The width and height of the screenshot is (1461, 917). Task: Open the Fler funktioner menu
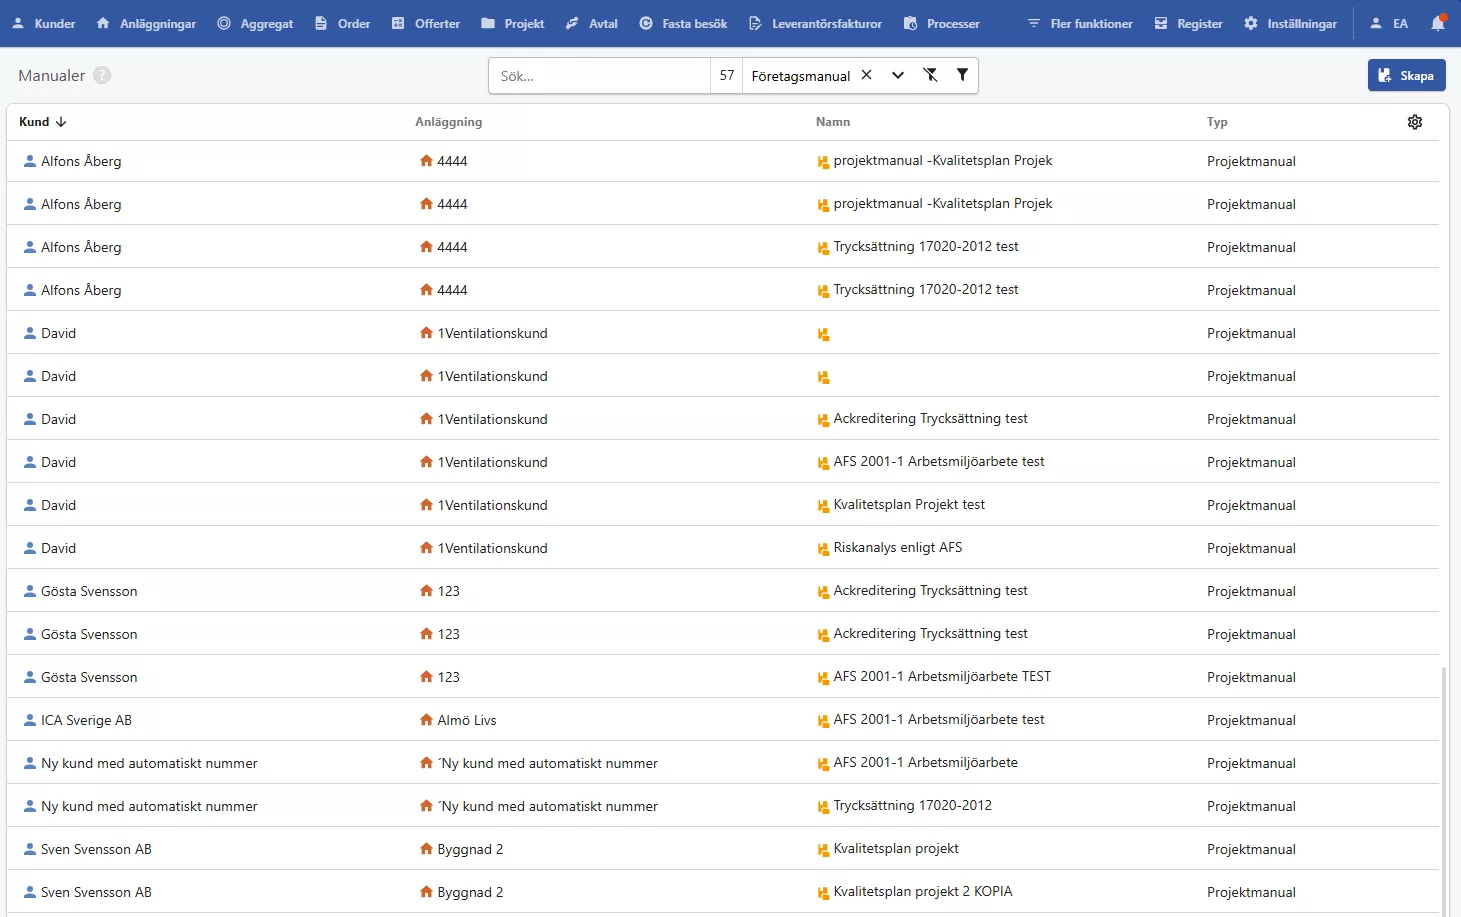point(1080,23)
